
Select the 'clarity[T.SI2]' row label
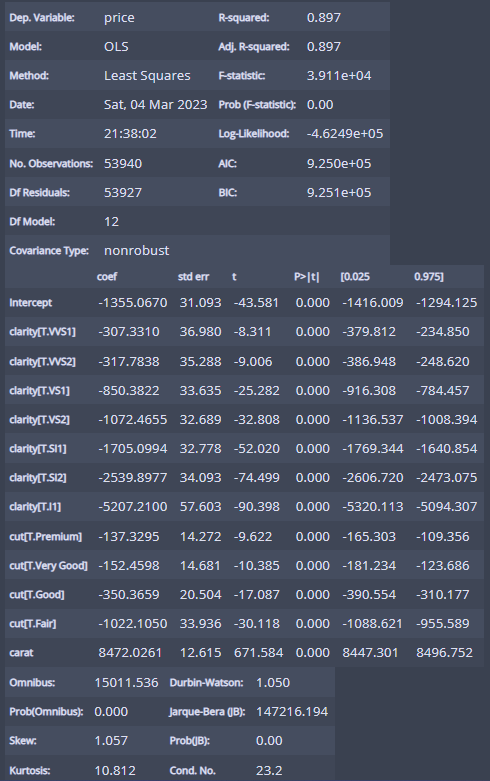(37, 478)
